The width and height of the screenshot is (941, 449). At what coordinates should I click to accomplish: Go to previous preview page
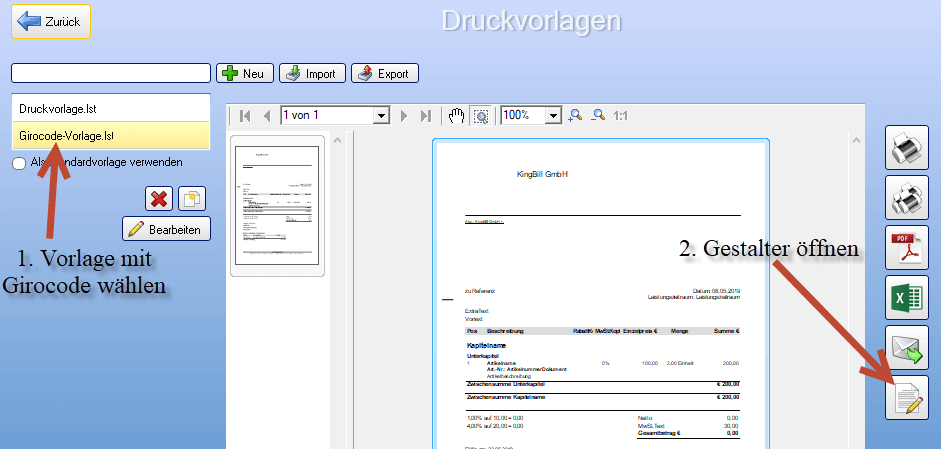click(267, 116)
